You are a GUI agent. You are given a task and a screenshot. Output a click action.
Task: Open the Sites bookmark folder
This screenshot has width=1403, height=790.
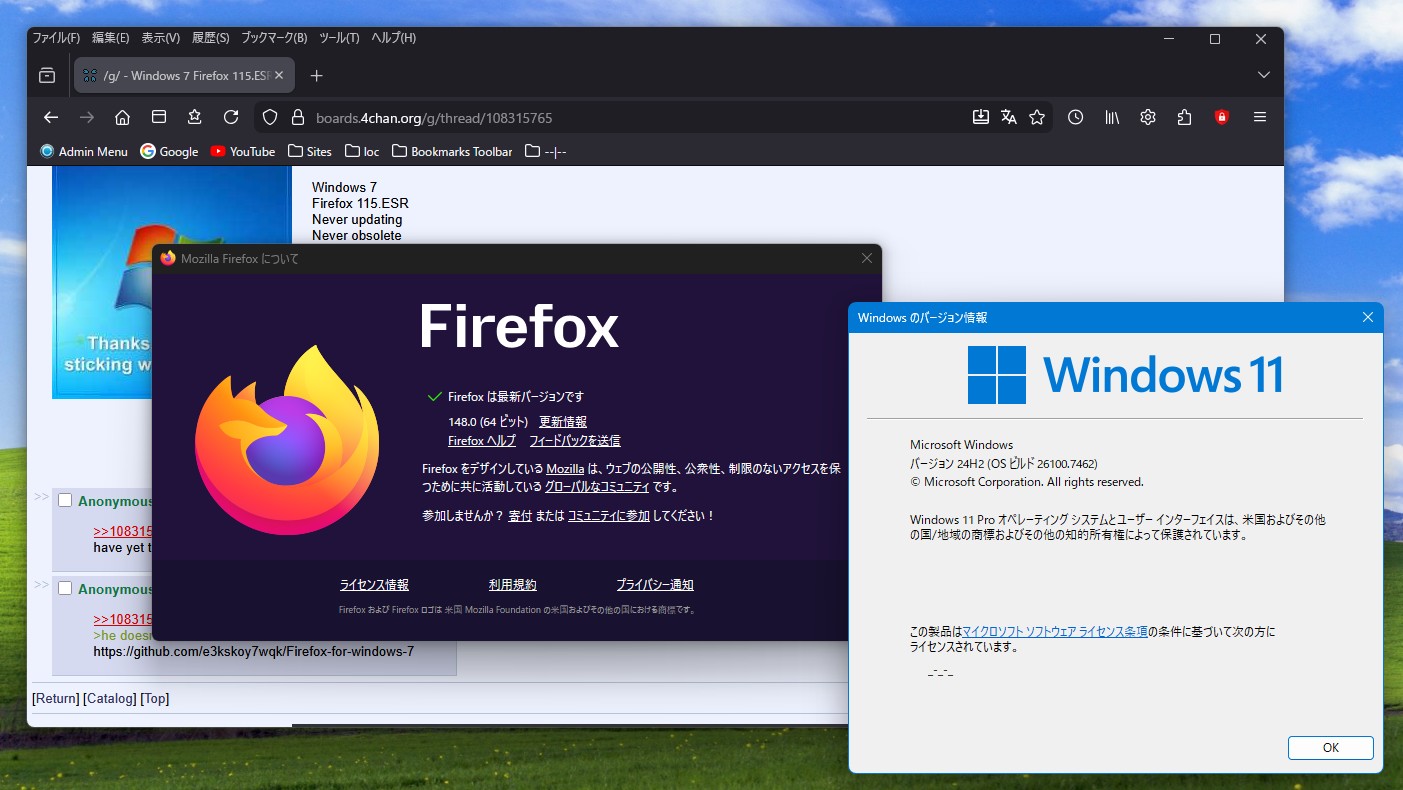pos(309,152)
